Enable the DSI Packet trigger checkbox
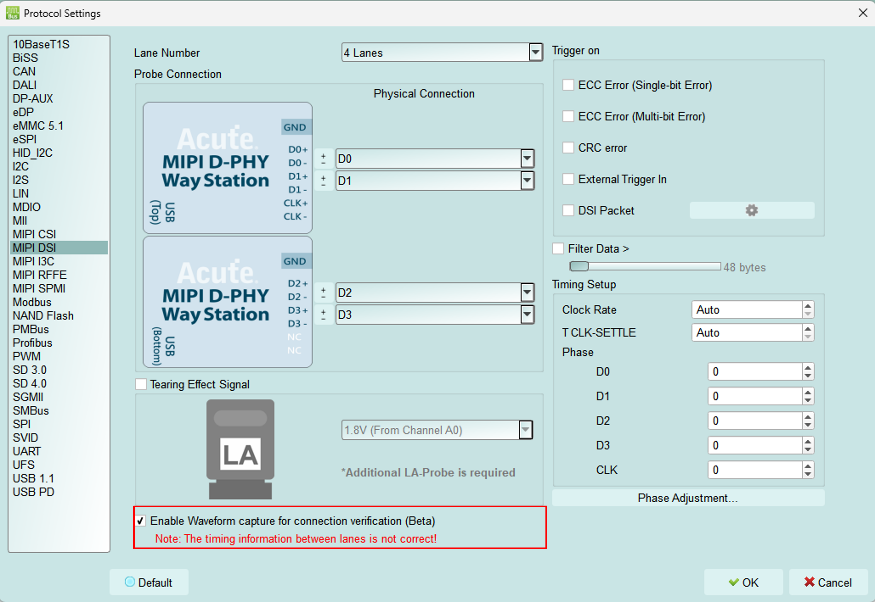The height and width of the screenshot is (602, 875). (x=568, y=210)
